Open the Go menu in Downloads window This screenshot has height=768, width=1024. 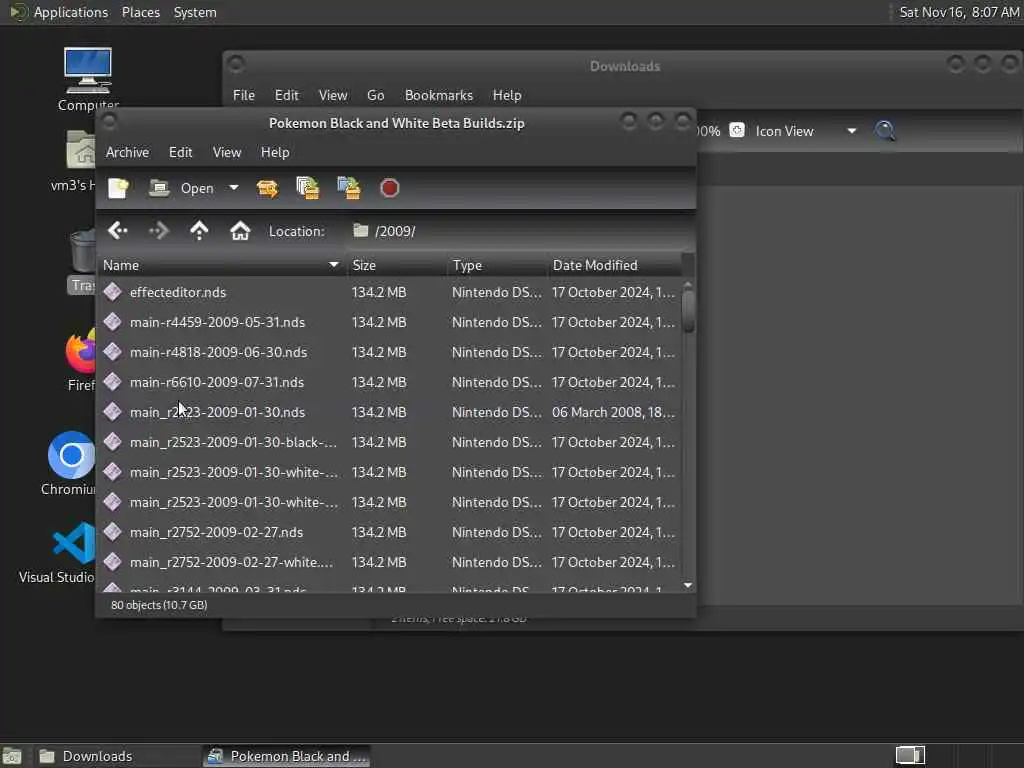(x=376, y=95)
